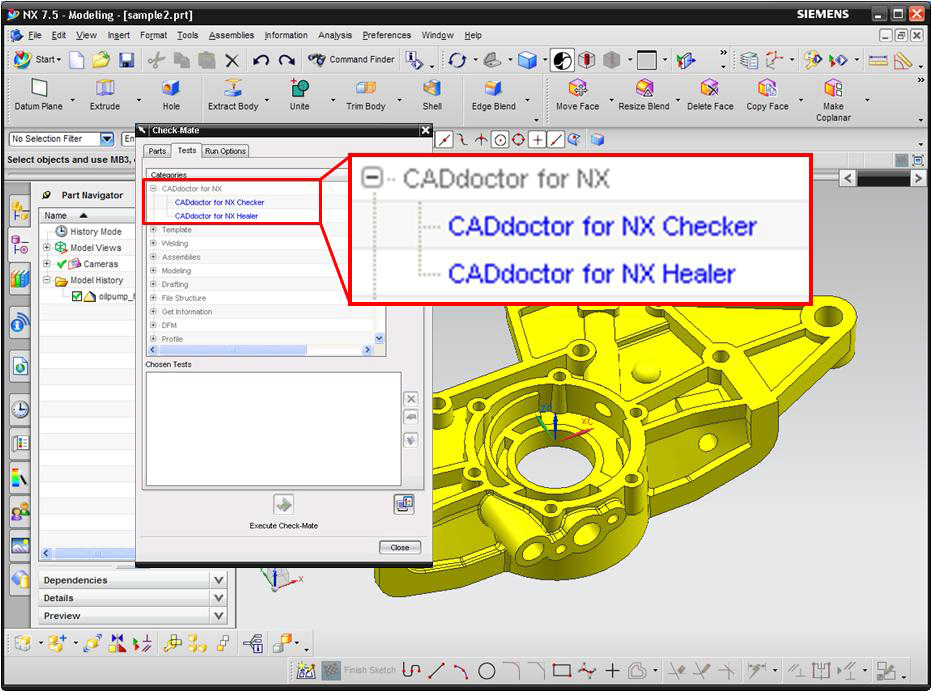Select CADdoctor for NX Checker test
This screenshot has height=691, width=931.
[x=219, y=202]
